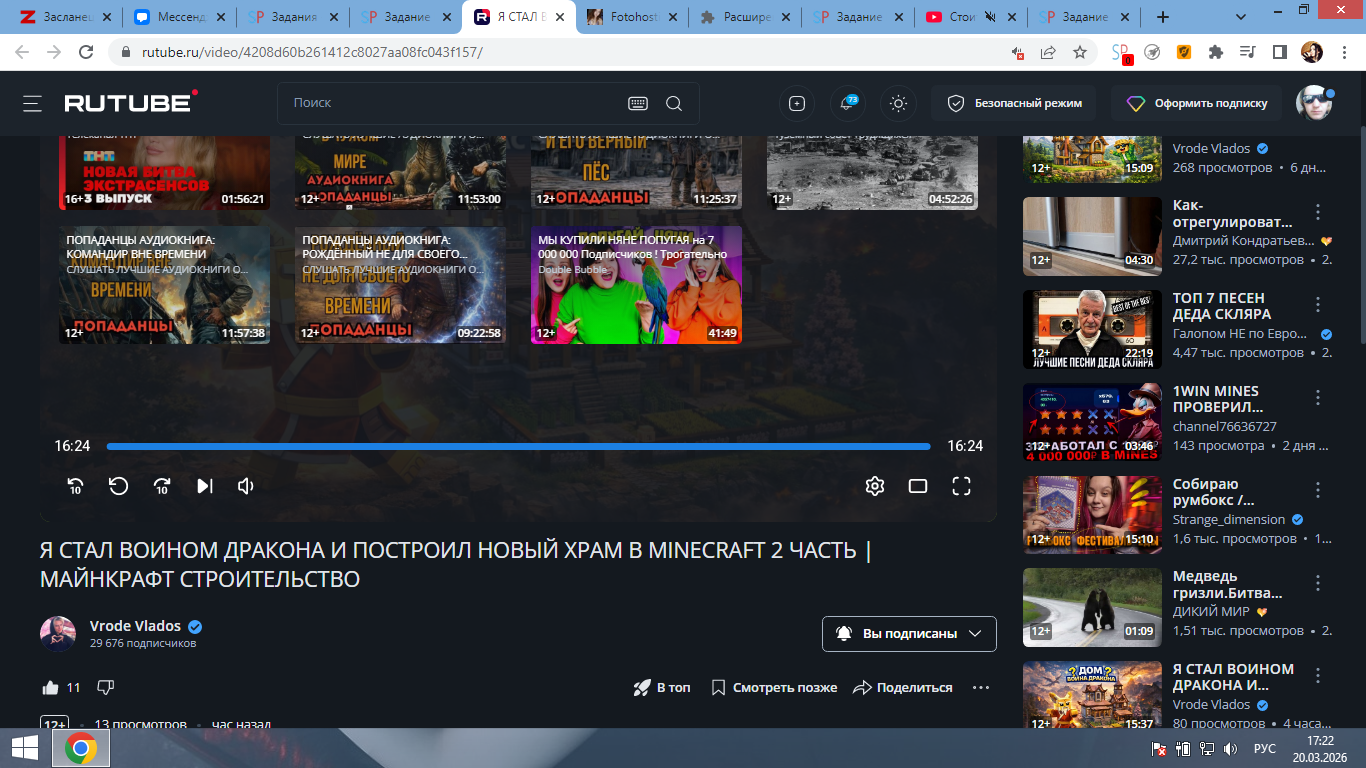The height and width of the screenshot is (768, 1366).
Task: Go back in the browser
Action: coord(23,52)
